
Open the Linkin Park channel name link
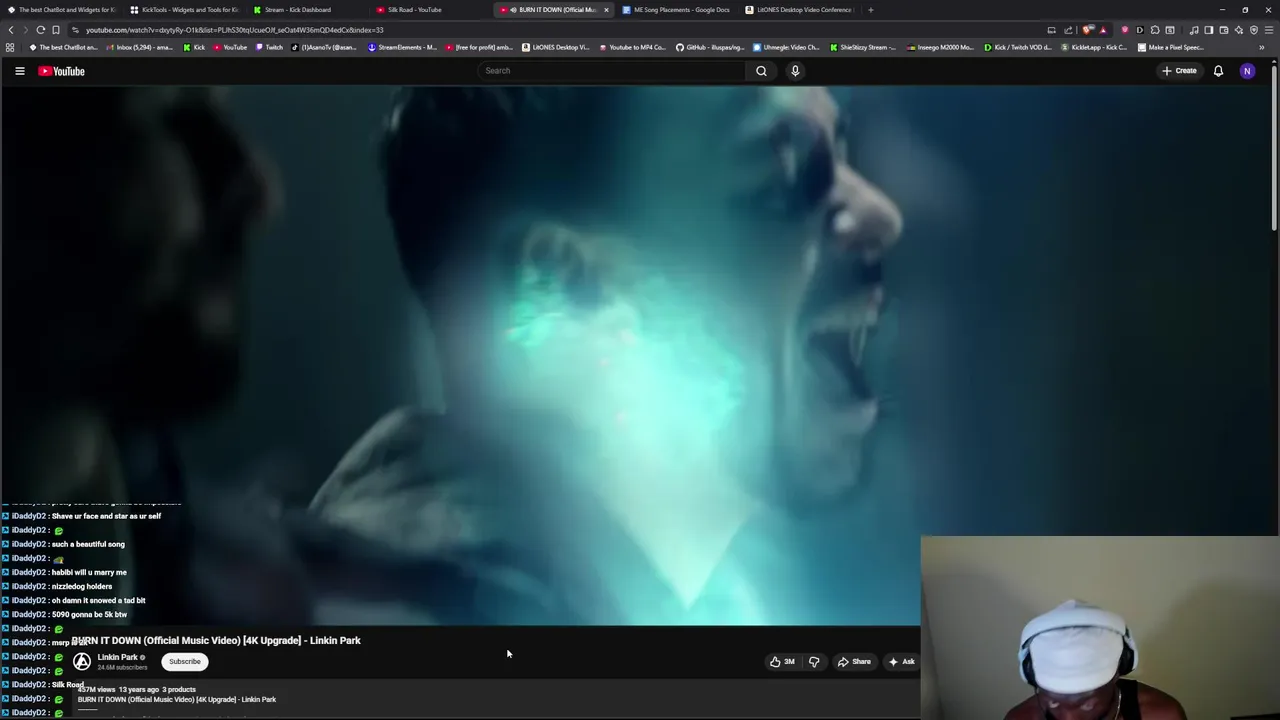[x=117, y=657]
